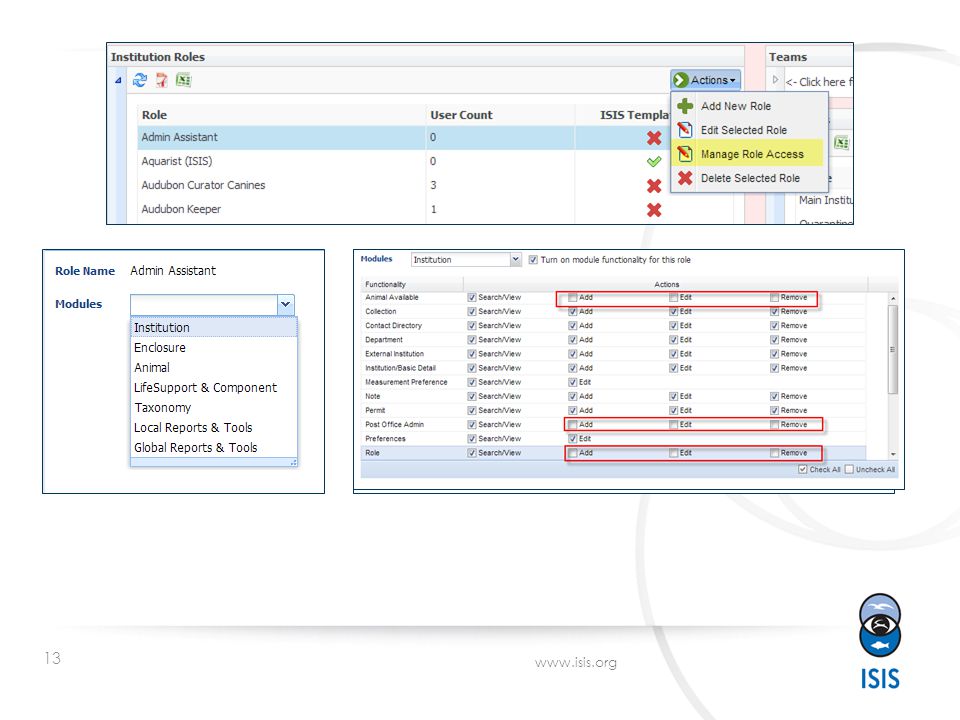This screenshot has height=720, width=960.
Task: Pick LifeSupport & Component from Modules list
Action: (x=214, y=388)
